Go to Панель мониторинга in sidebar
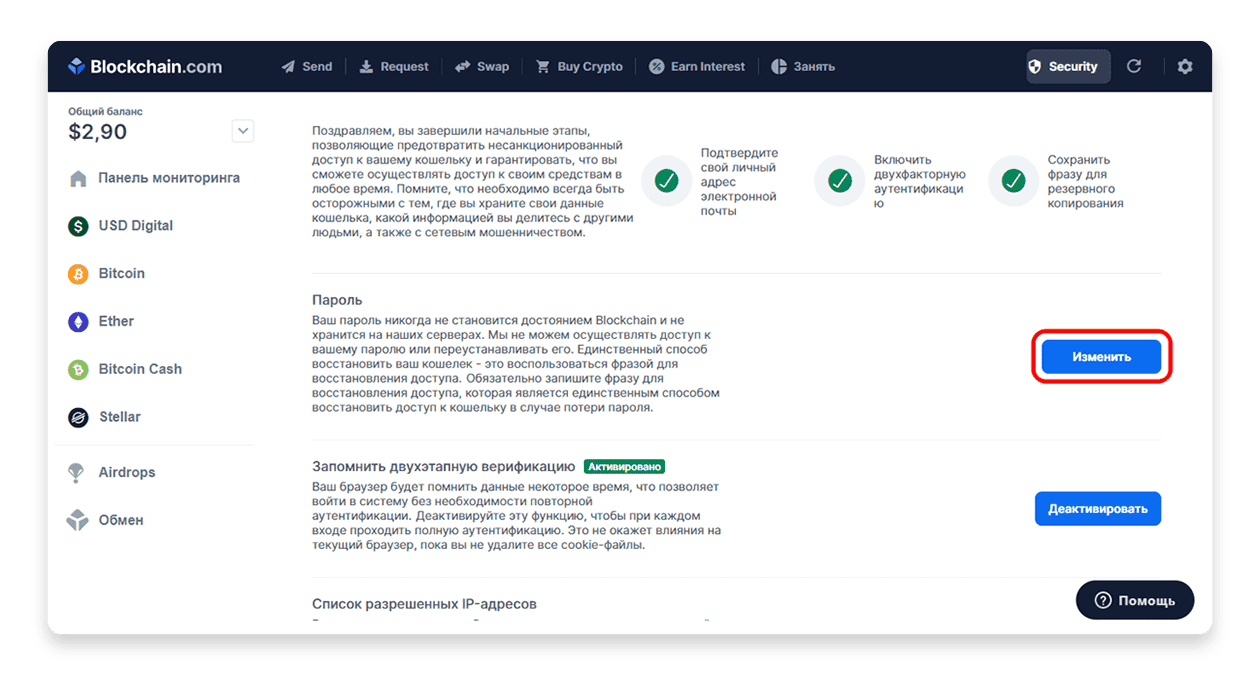Viewport: 1260px width, 675px height. tap(155, 178)
